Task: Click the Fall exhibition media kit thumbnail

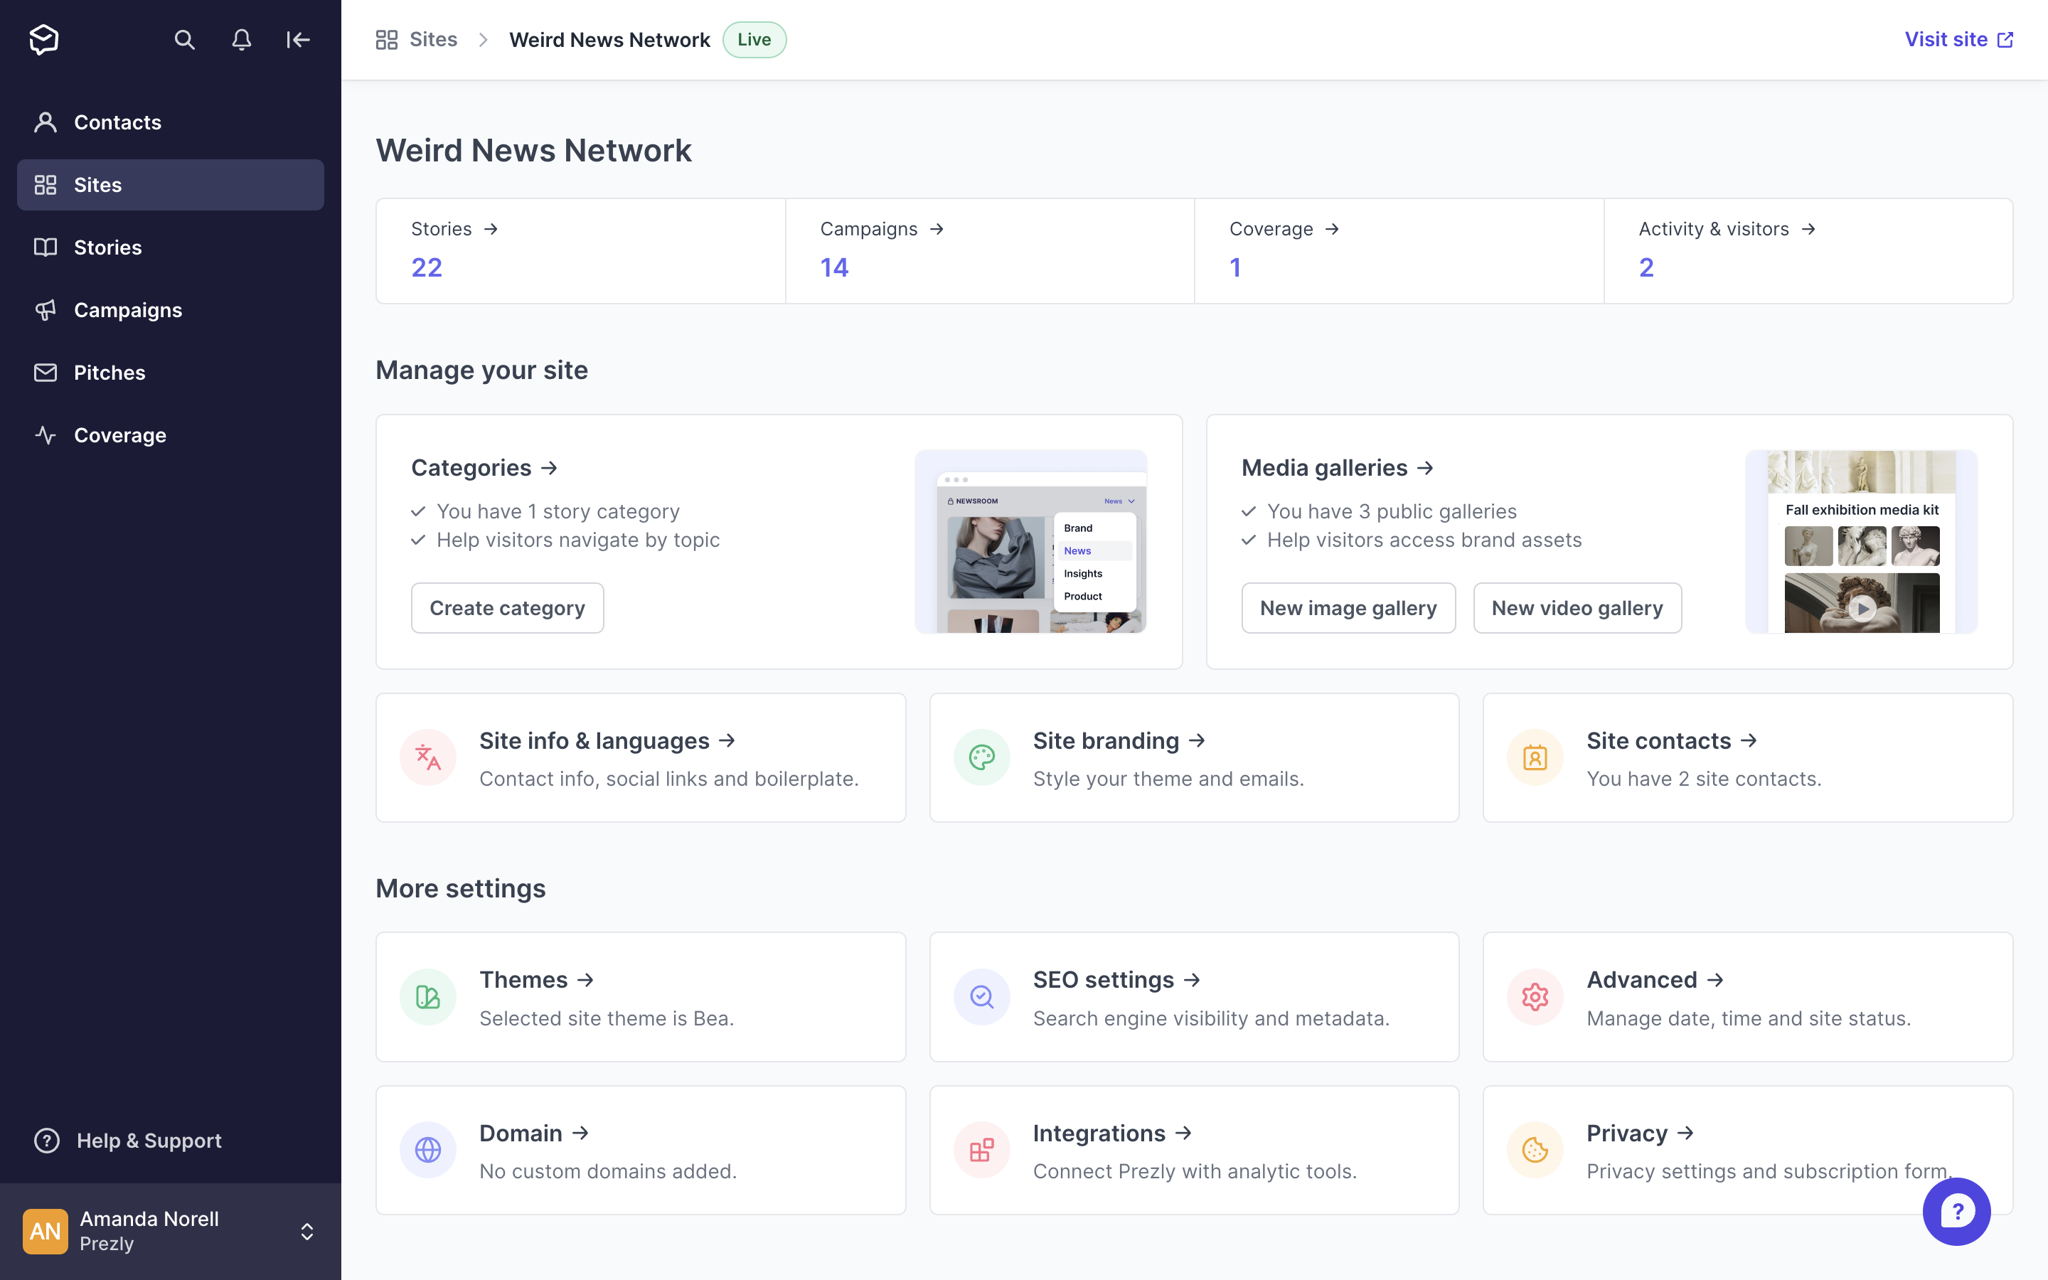Action: point(1861,541)
